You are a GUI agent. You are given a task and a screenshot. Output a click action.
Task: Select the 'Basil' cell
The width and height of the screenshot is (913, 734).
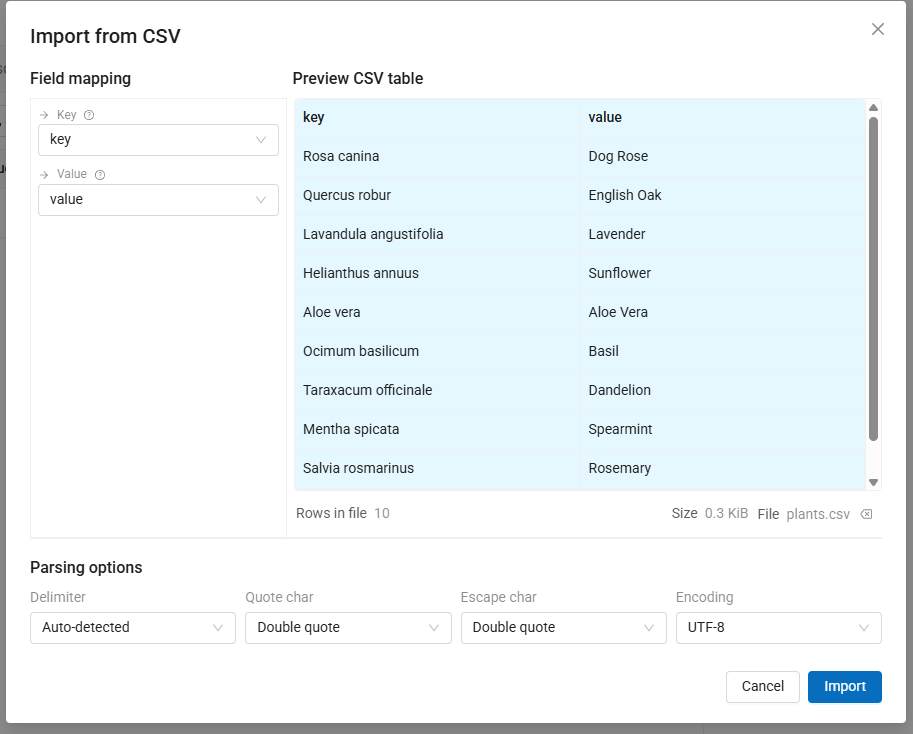coord(723,352)
